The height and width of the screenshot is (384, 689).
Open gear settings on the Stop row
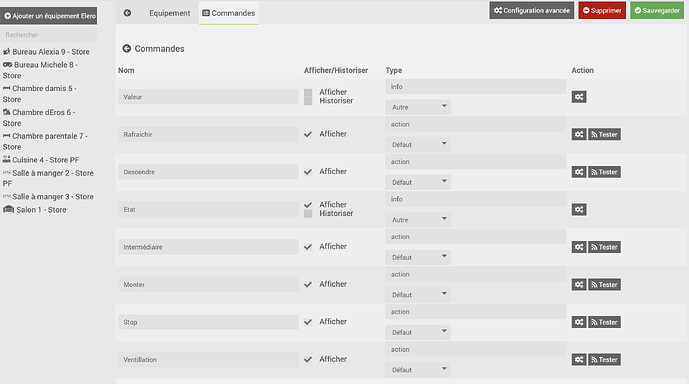pos(579,322)
